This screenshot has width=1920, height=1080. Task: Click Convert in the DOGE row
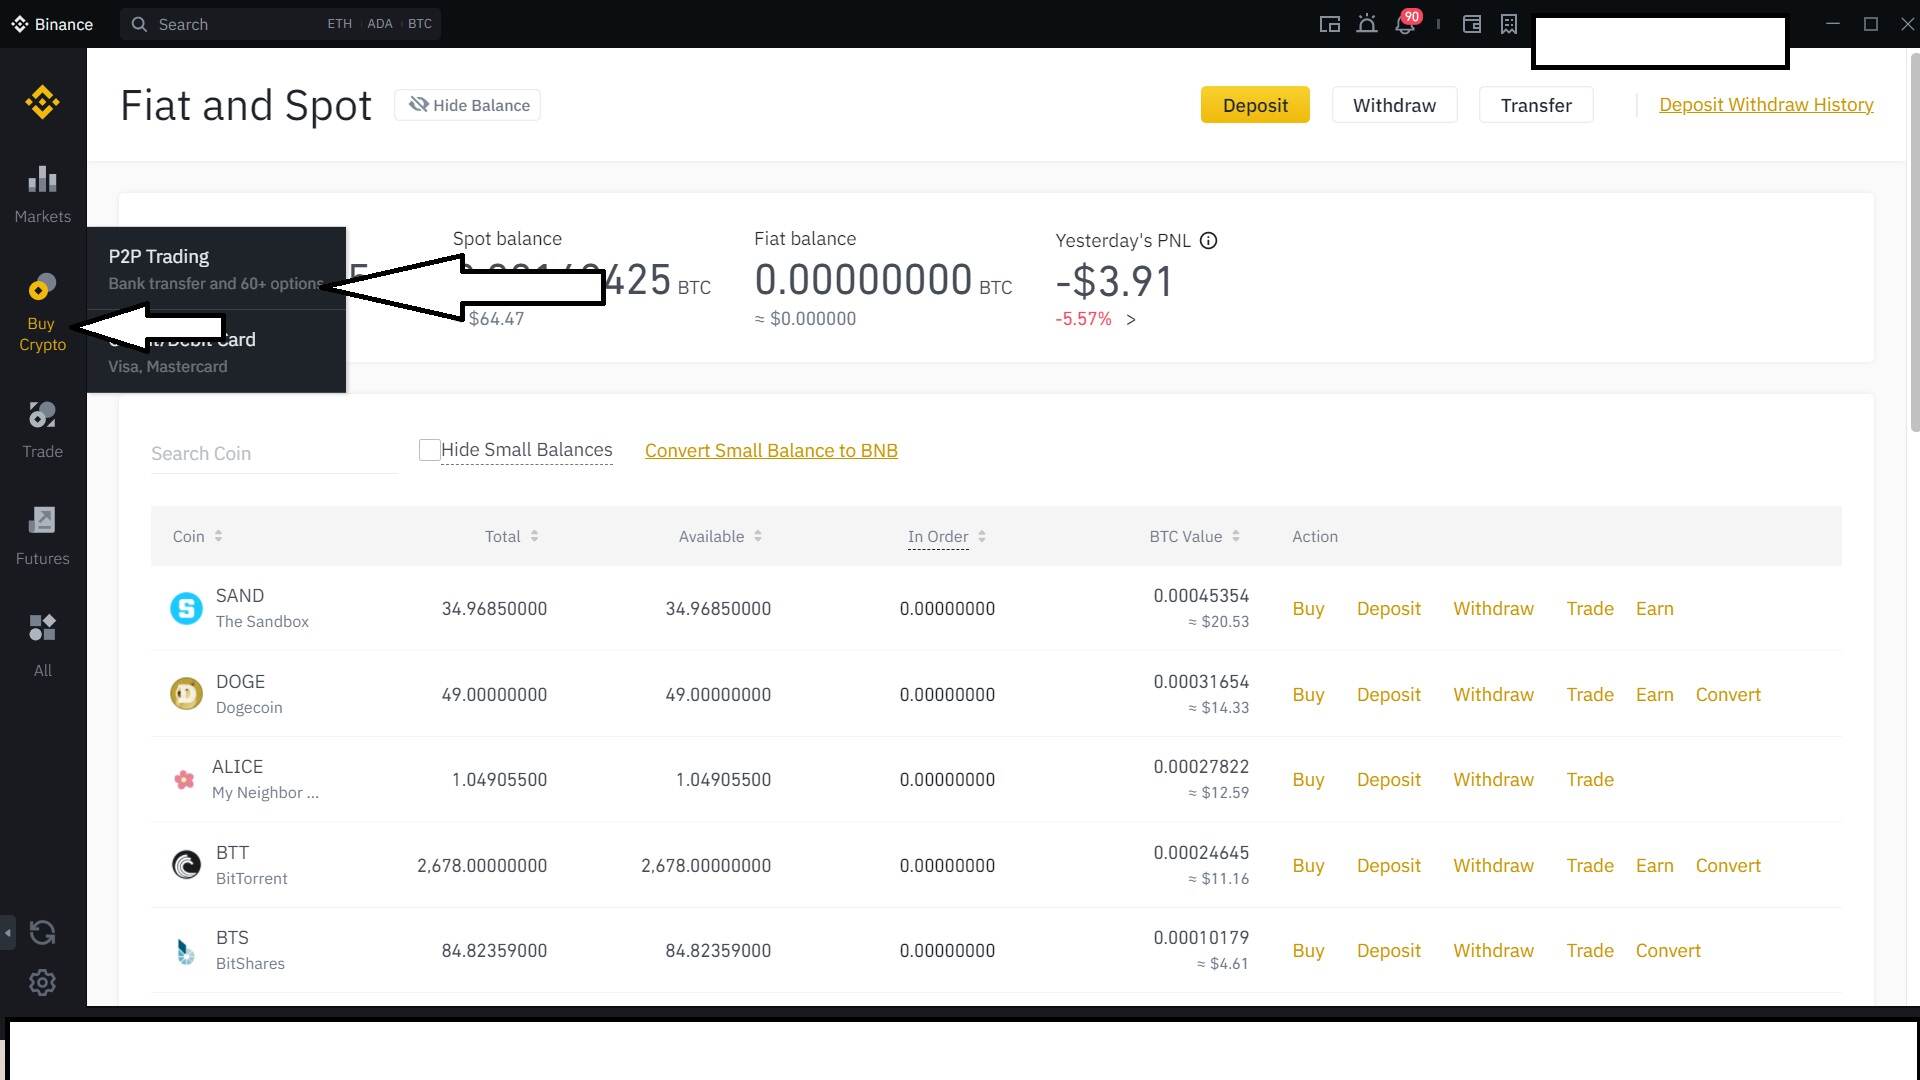1728,694
